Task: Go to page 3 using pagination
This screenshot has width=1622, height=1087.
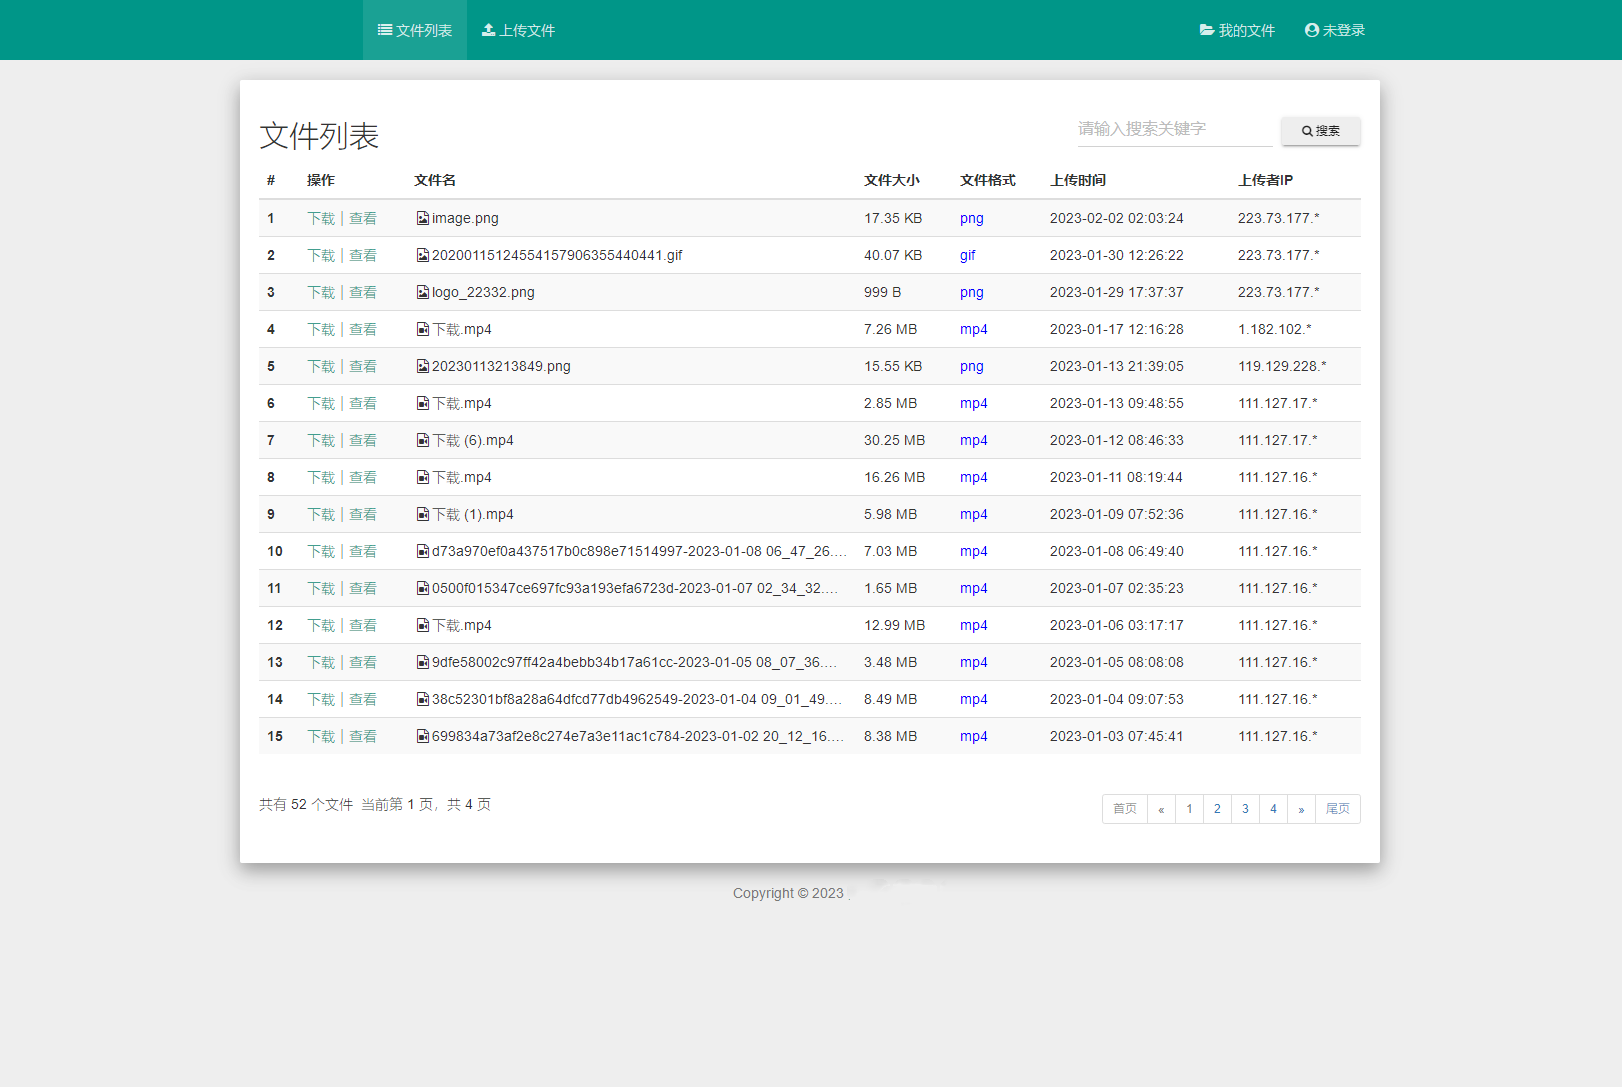Action: pos(1245,809)
